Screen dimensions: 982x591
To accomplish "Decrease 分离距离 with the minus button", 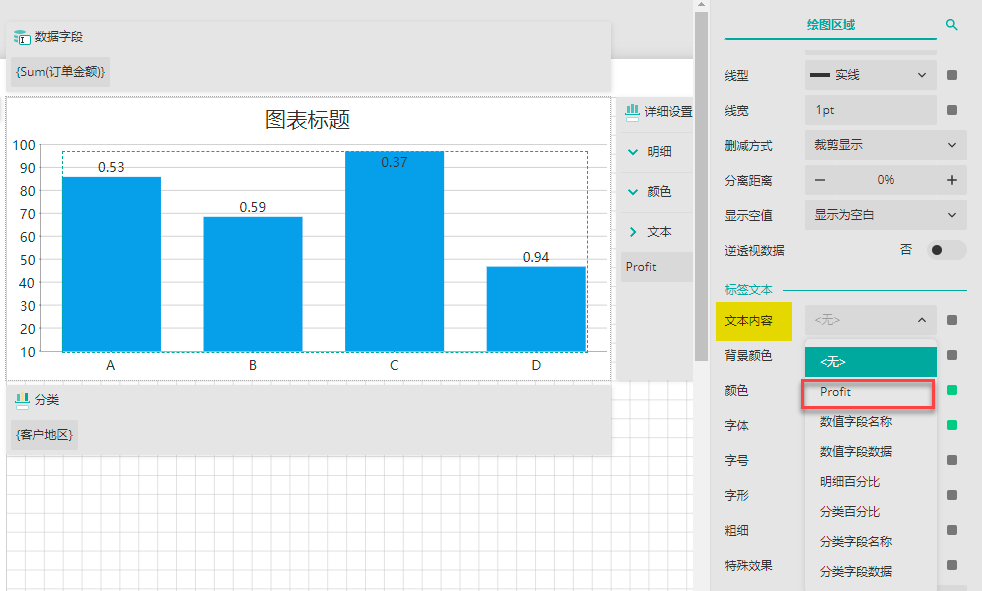I will (820, 180).
